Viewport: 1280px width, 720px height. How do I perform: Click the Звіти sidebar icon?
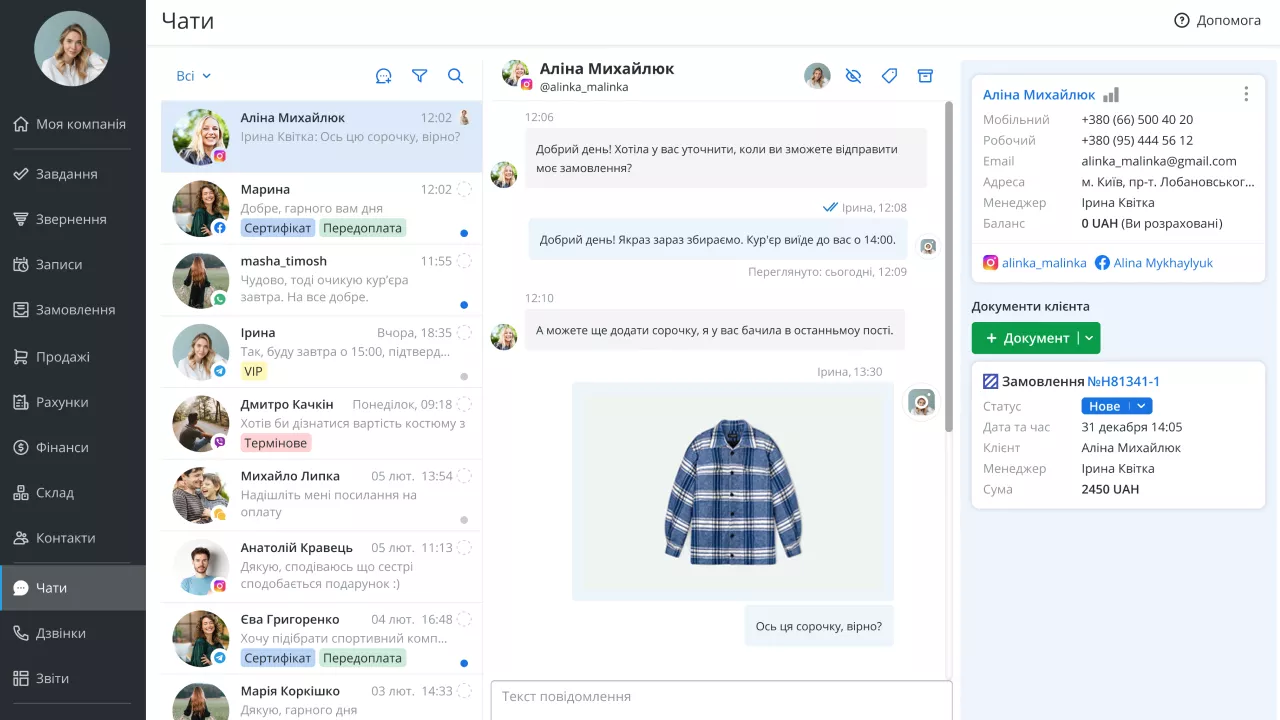point(21,679)
